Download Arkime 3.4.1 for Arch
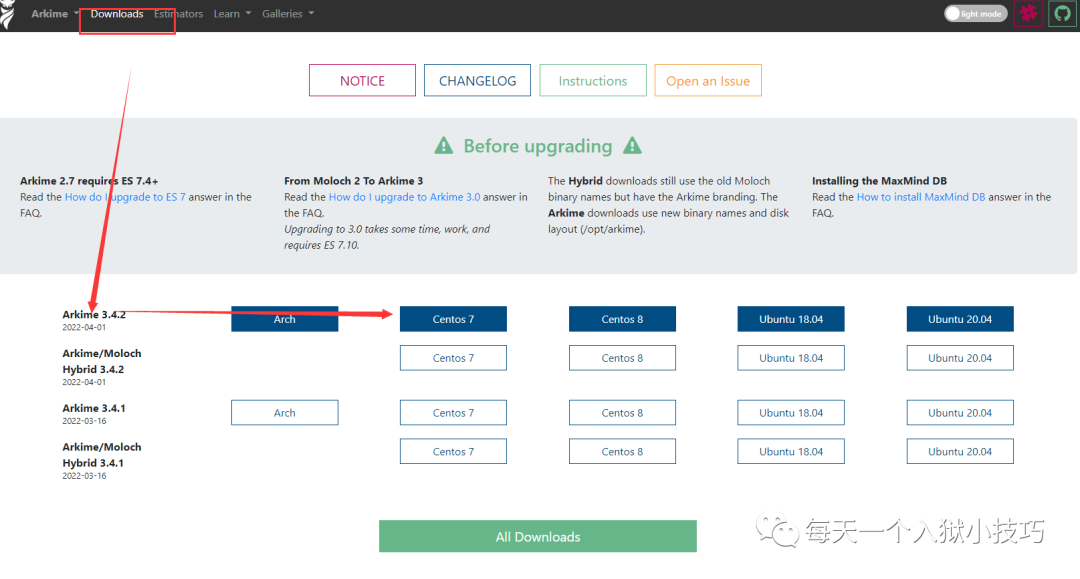Screen dimensions: 1080x579 284,412
